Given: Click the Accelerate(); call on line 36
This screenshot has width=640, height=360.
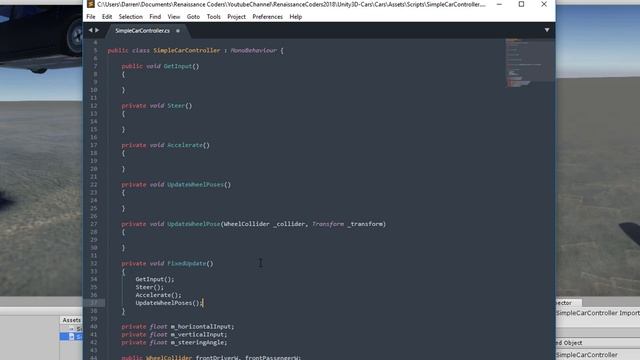Looking at the screenshot, I should pos(158,295).
